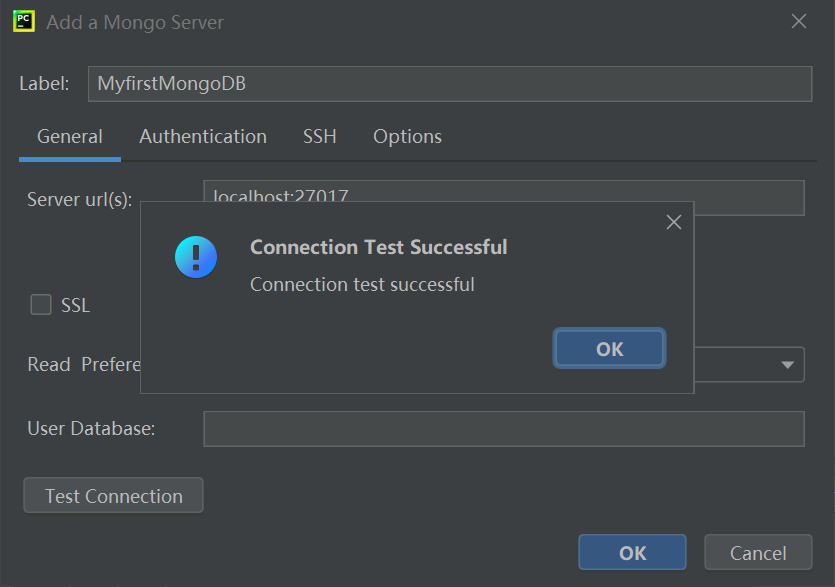Confirm the success popup with OK
This screenshot has height=587, width=835.
[x=608, y=348]
